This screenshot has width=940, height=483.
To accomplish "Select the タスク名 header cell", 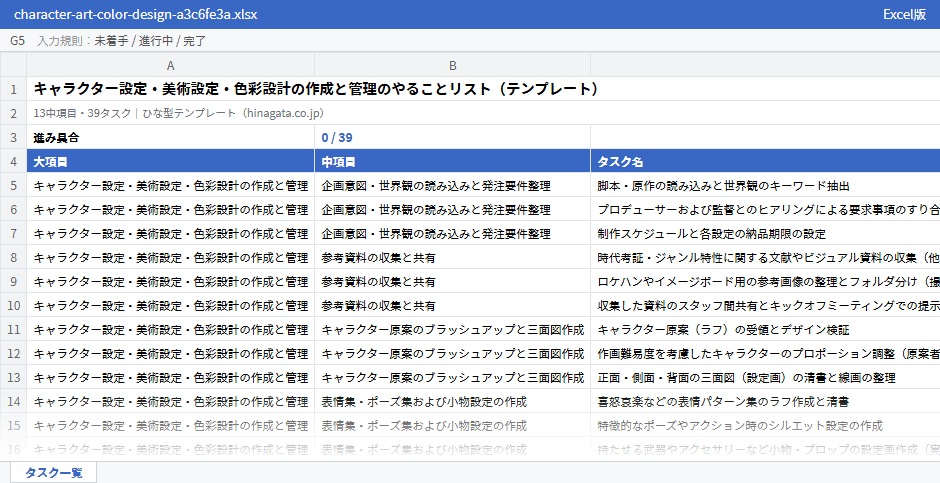I will pos(766,161).
